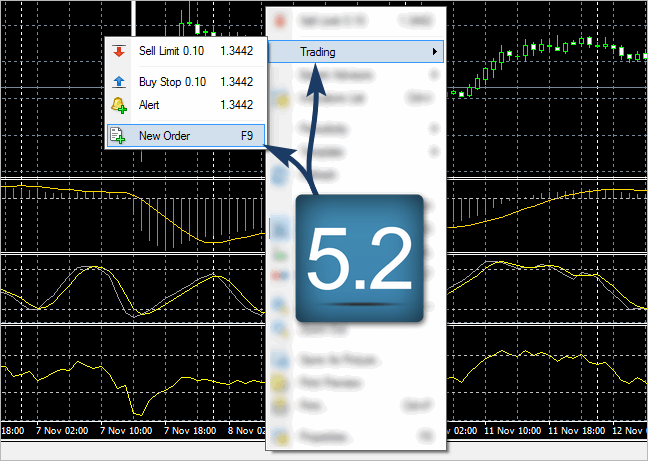The height and width of the screenshot is (461, 648).
Task: Click the blurred Save As Picture icon
Action: (x=282, y=360)
